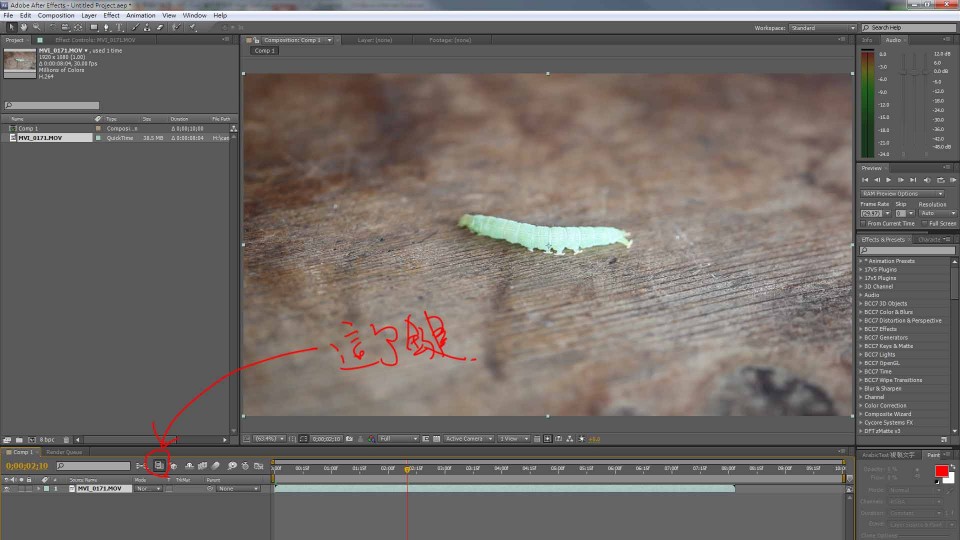Select the Selection arrow tool

pos(12,28)
